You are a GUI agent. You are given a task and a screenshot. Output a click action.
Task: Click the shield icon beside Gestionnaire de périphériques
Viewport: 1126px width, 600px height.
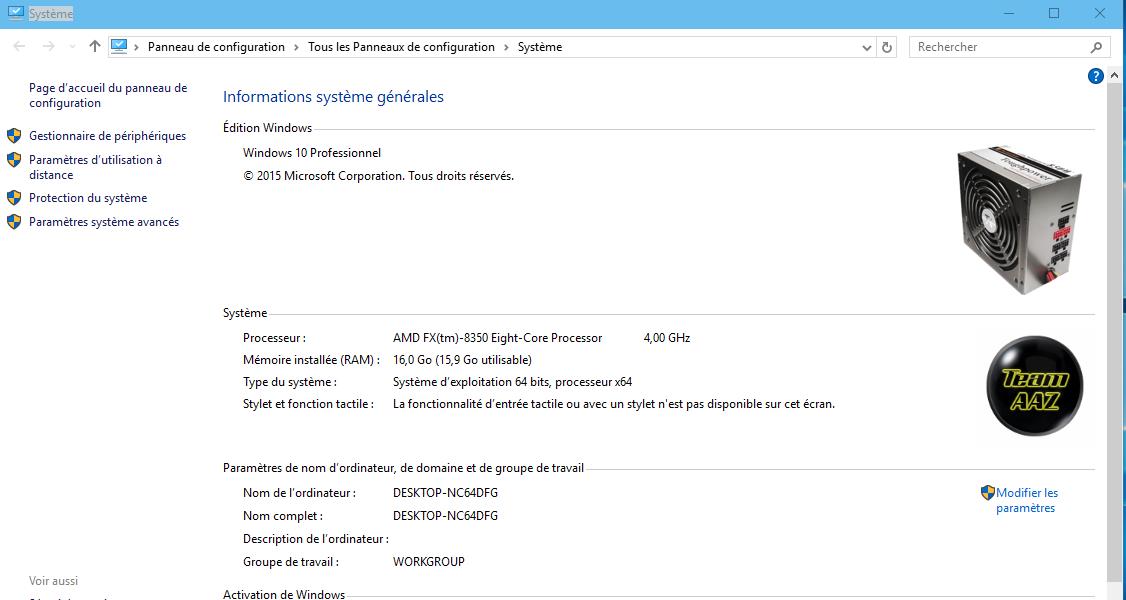(14, 136)
